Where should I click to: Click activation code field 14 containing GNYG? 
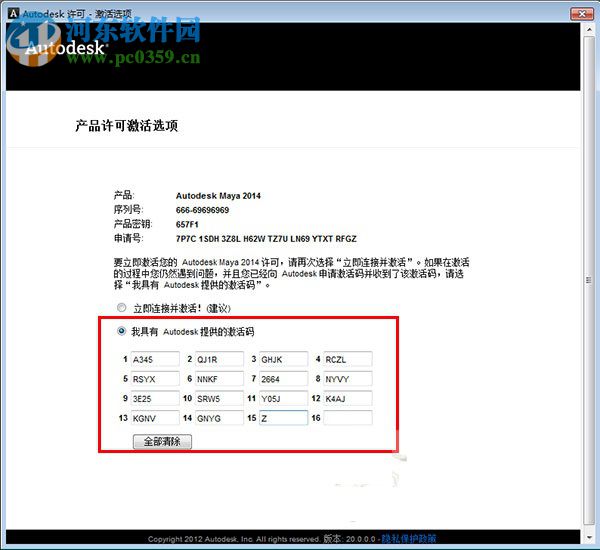[219, 418]
